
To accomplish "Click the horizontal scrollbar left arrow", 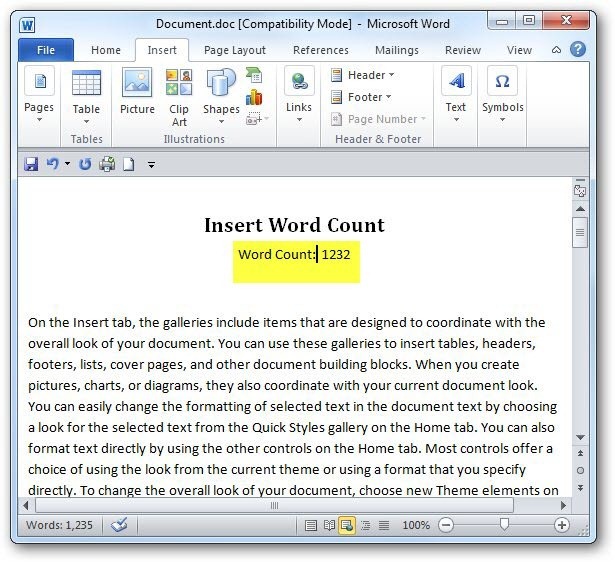I will pyautogui.click(x=26, y=505).
